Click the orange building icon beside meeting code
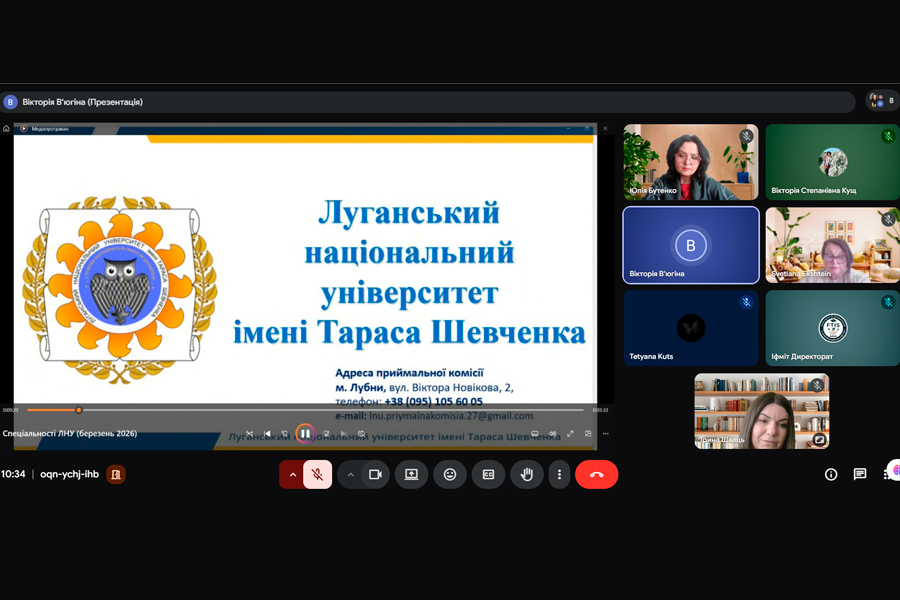The height and width of the screenshot is (600, 900). pyautogui.click(x=116, y=474)
